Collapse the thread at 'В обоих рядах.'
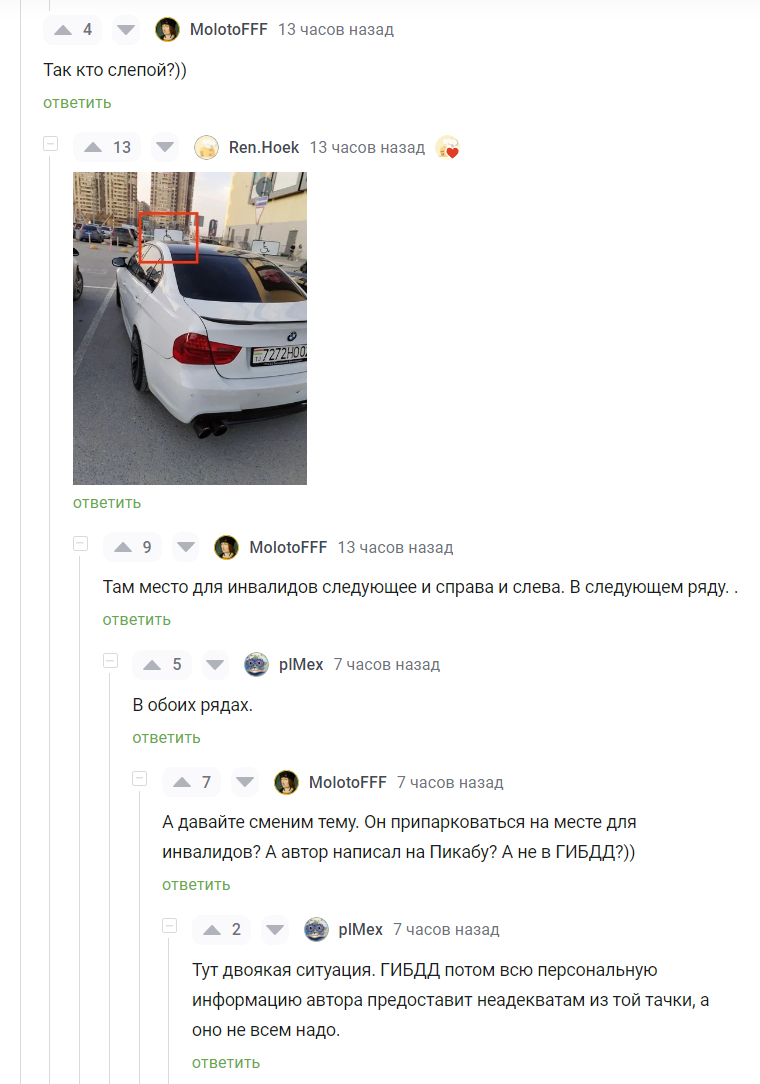 click(x=110, y=661)
